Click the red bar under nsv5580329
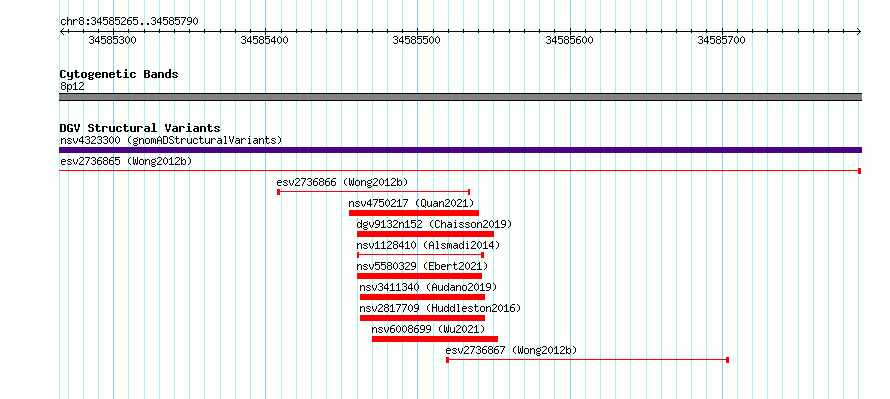This screenshot has height=399, width=890. pos(419,276)
